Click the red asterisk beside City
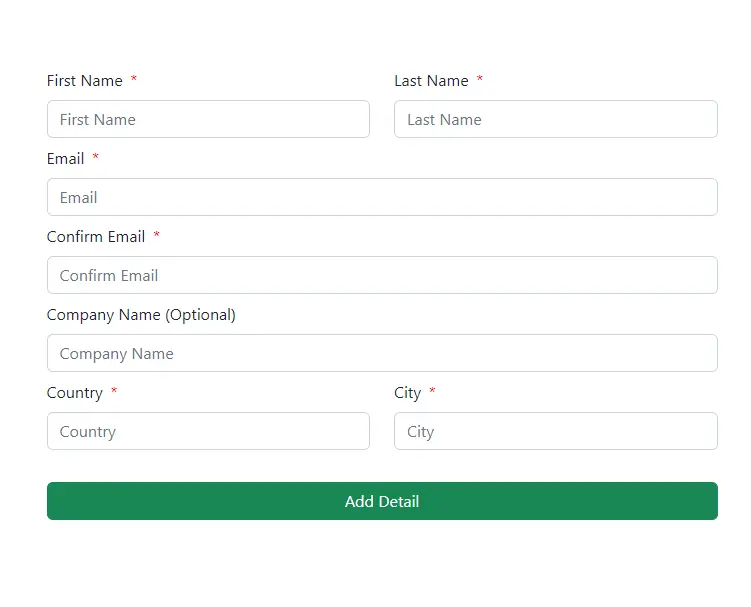 point(432,390)
